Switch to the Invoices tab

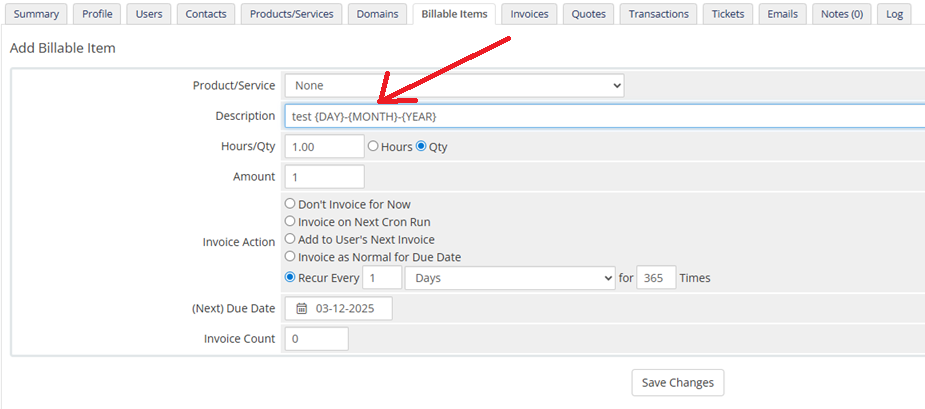coord(529,14)
